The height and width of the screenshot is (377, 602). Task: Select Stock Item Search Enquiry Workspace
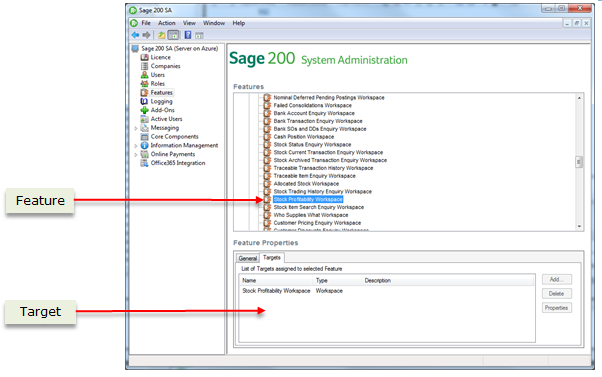(319, 207)
